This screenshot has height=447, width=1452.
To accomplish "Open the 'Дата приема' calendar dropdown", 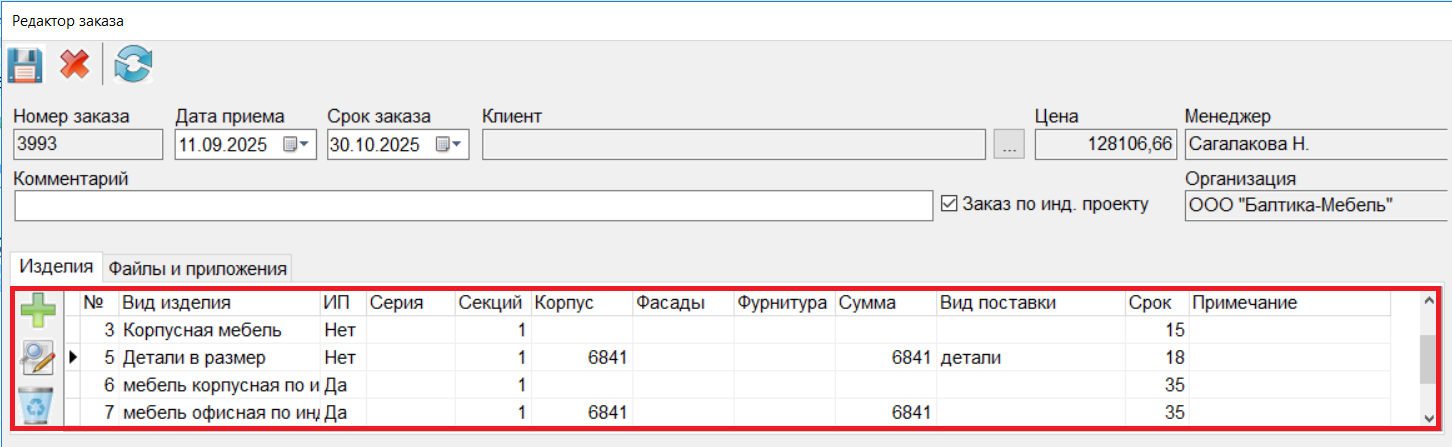I will pyautogui.click(x=296, y=145).
